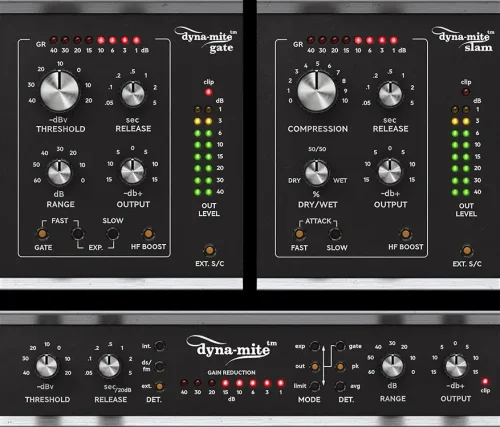Select ext. detector on bottom unit

tap(160, 386)
